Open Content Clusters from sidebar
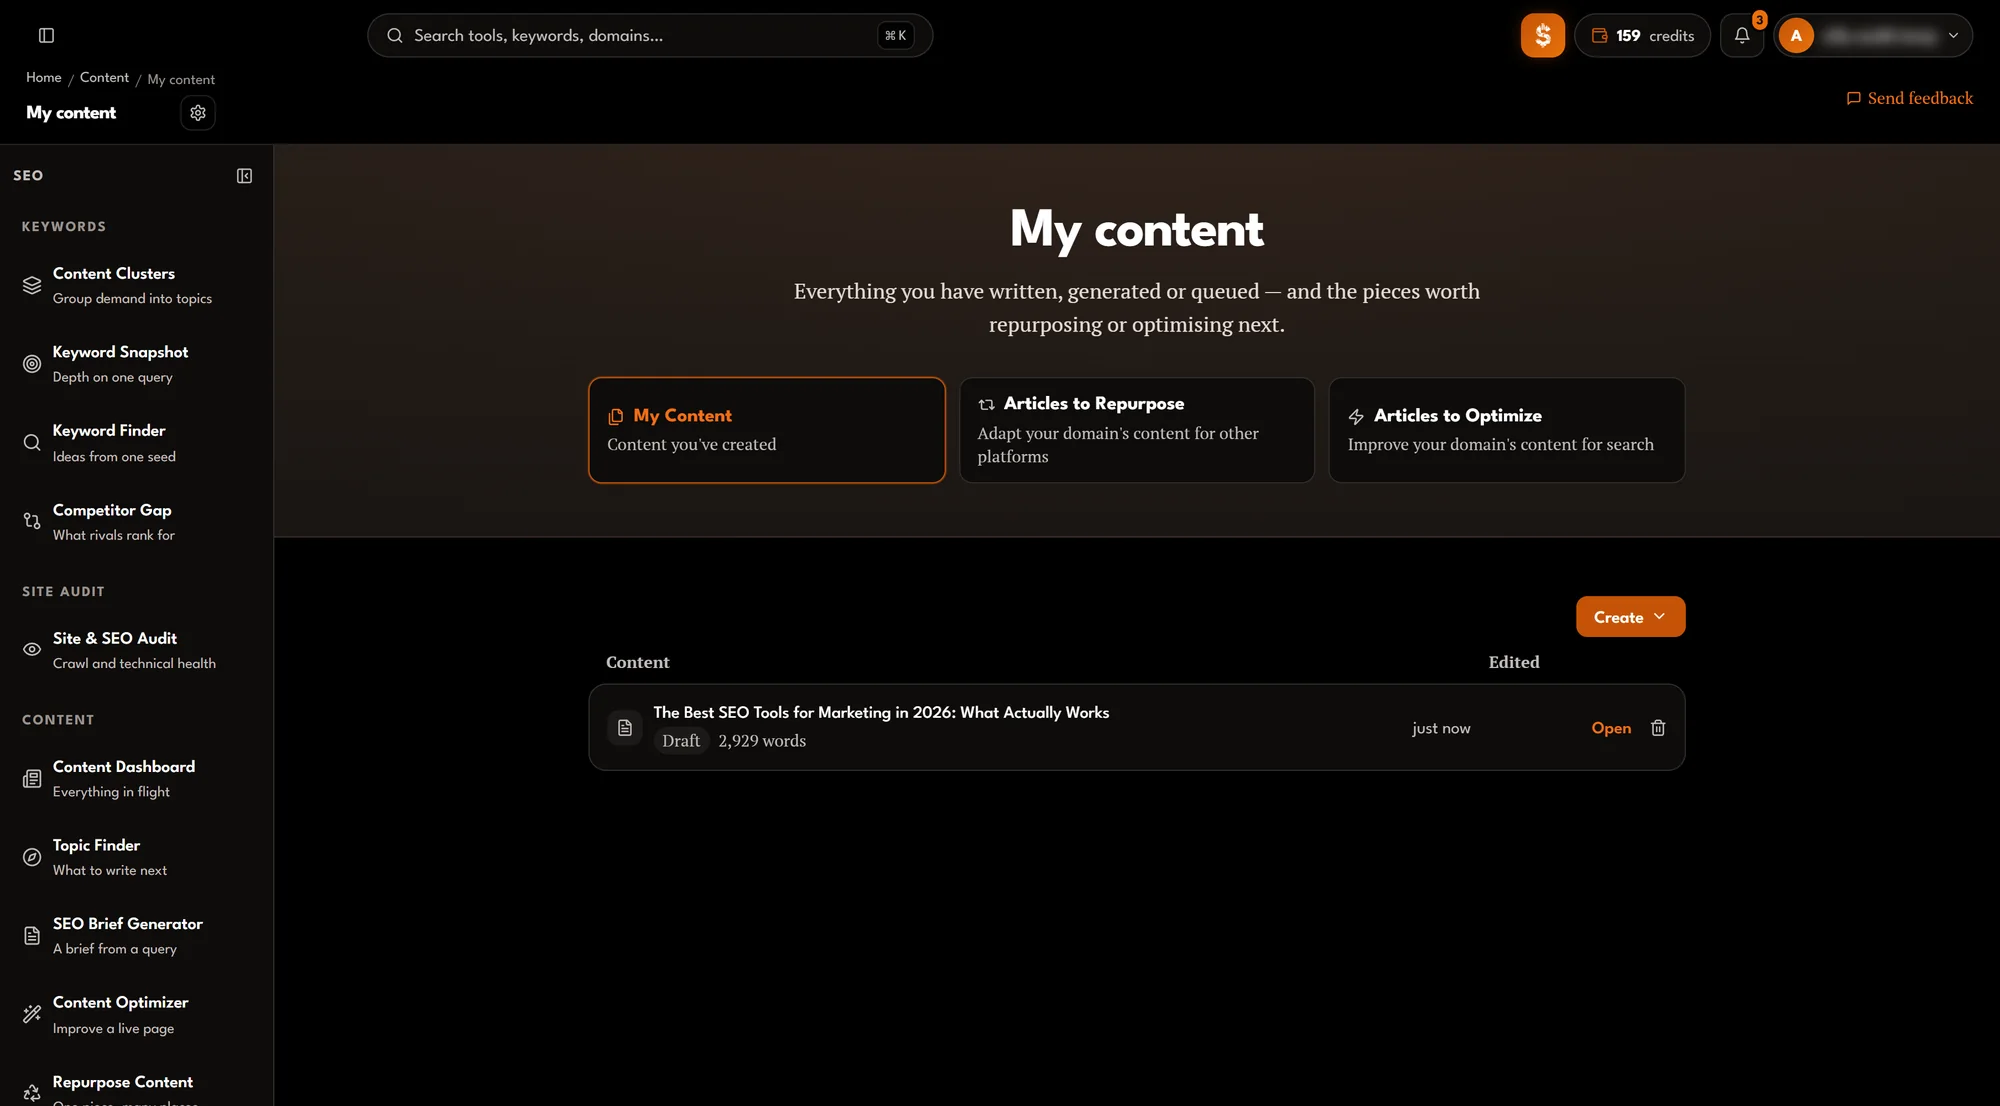This screenshot has width=2000, height=1106. click(x=136, y=285)
